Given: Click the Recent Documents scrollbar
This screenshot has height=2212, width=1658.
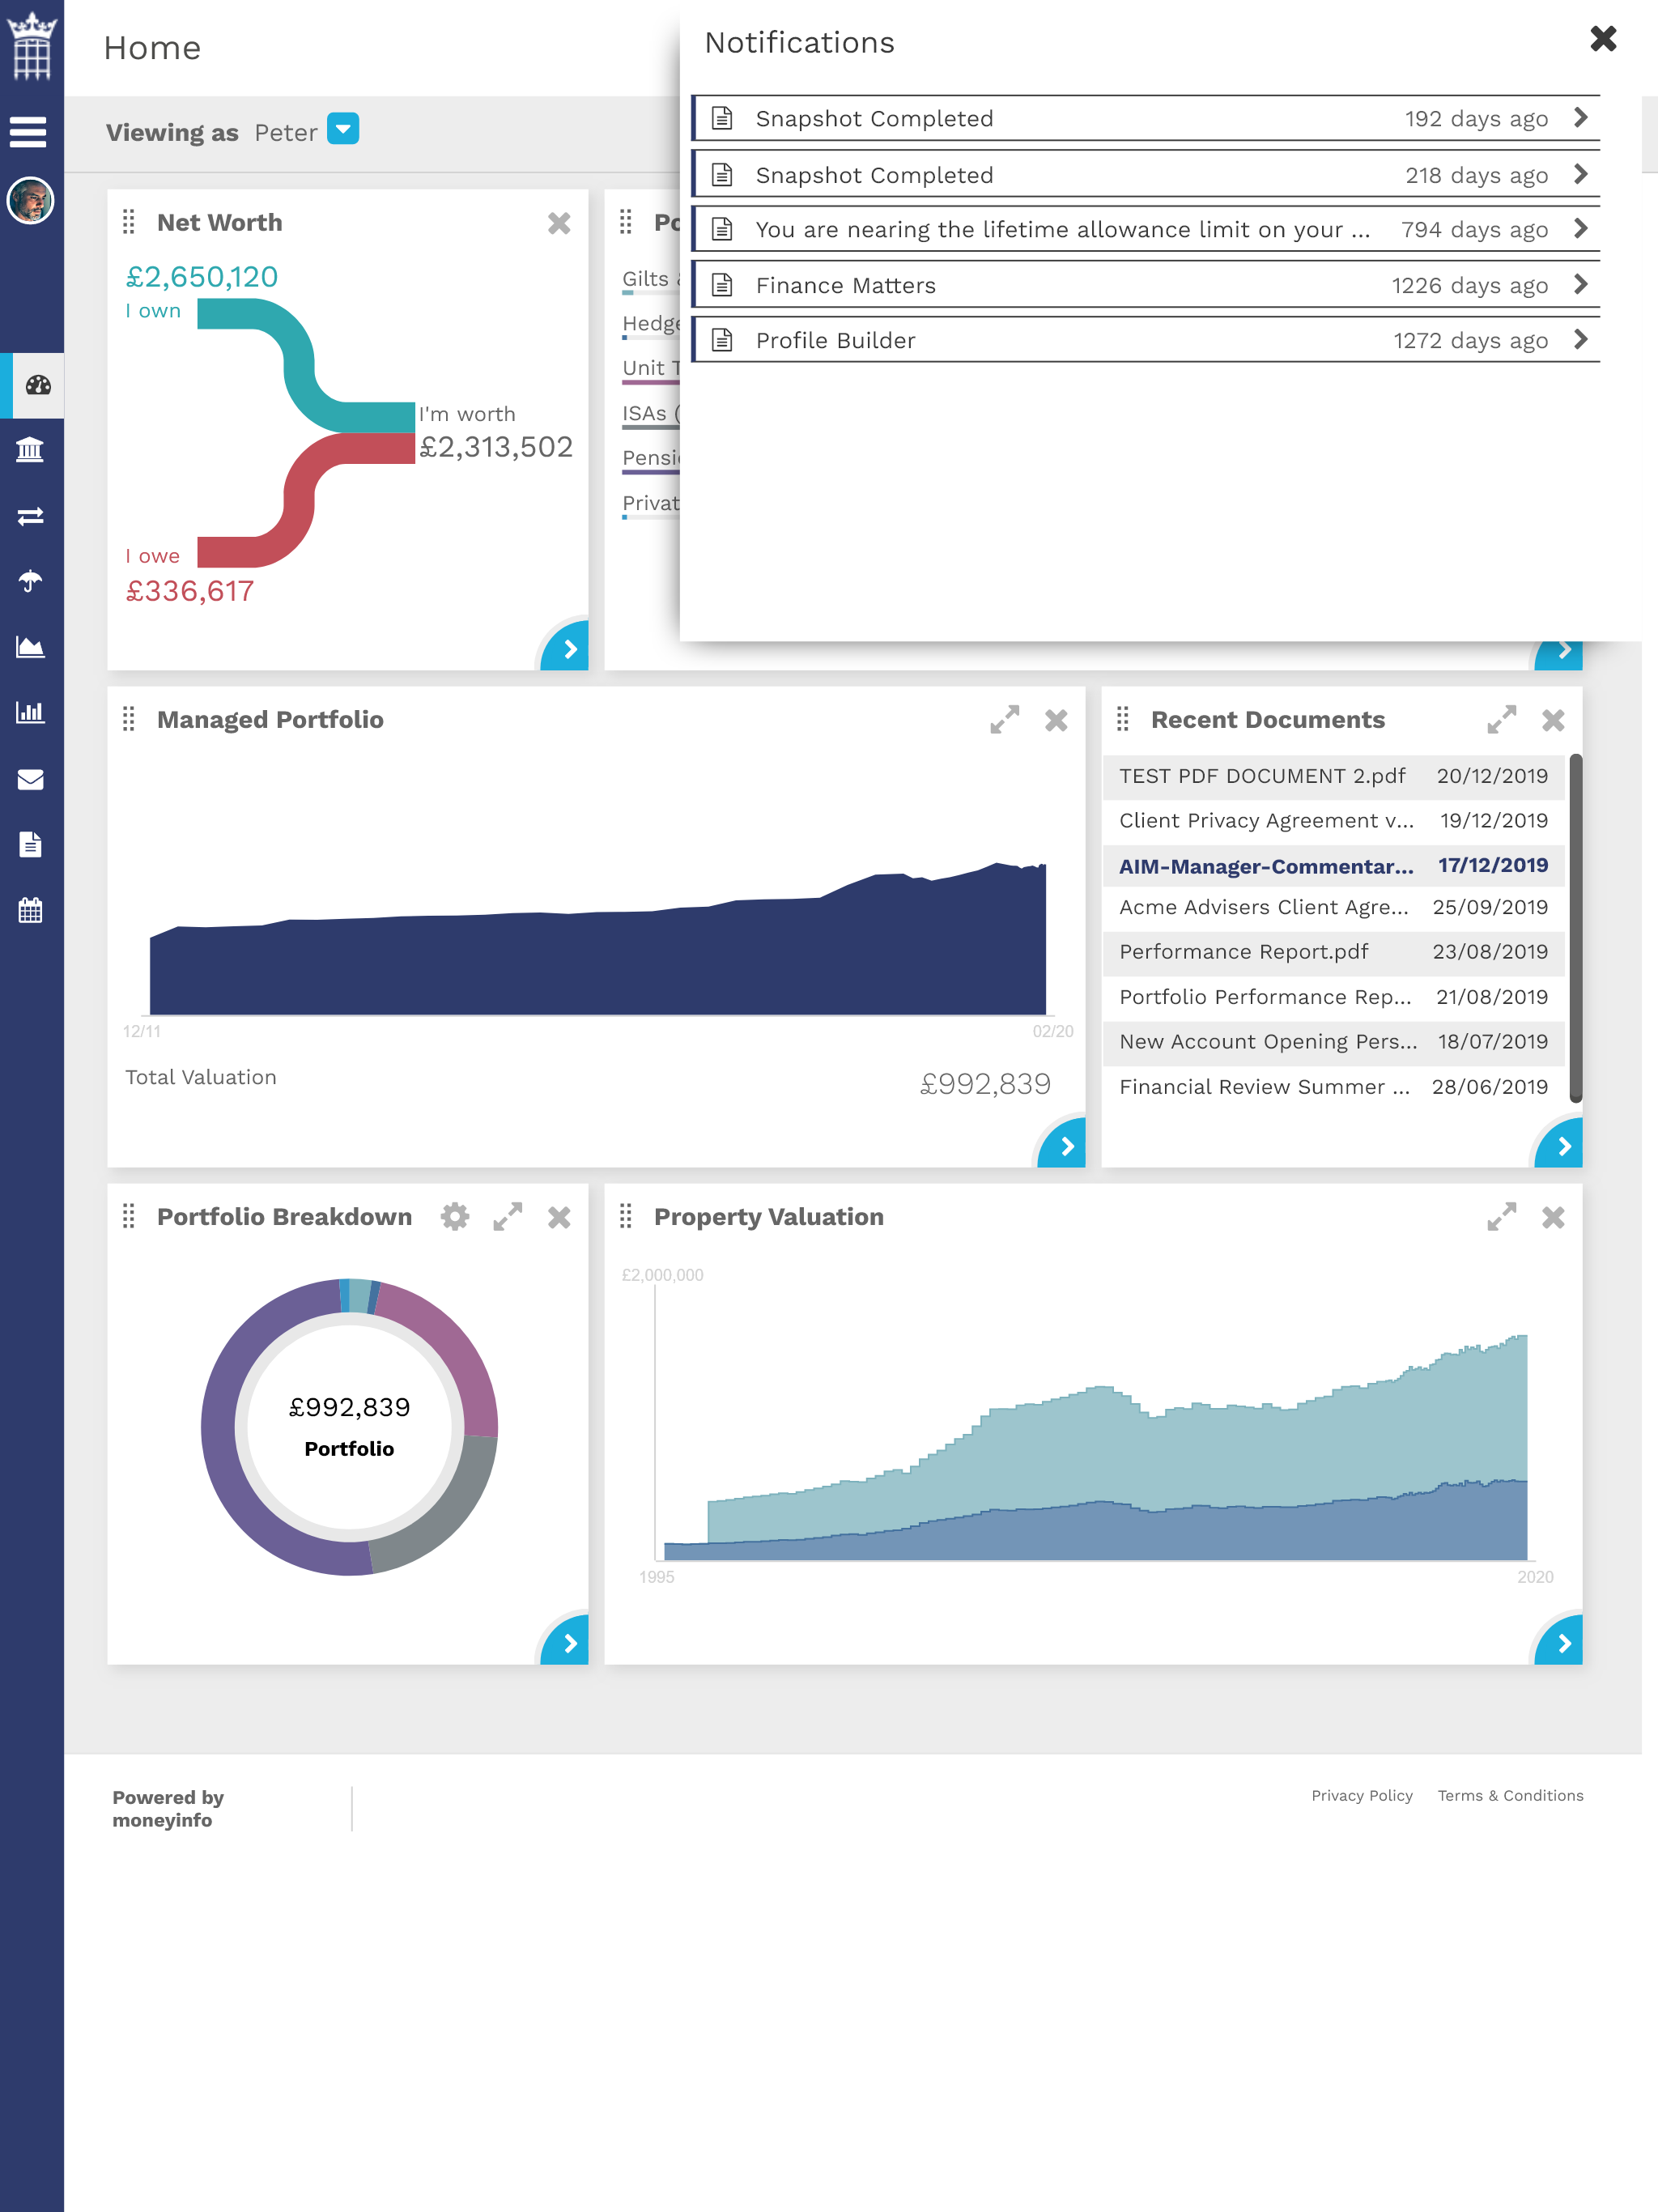Looking at the screenshot, I should pos(1576,928).
